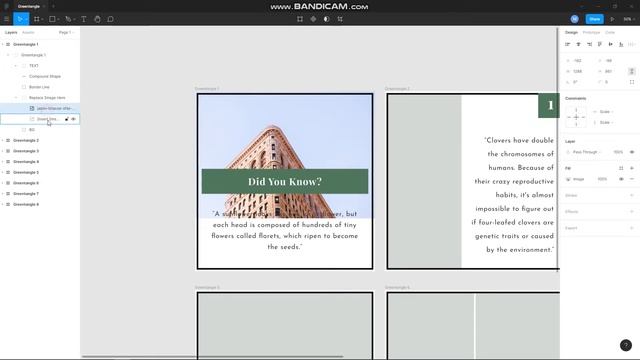The image size is (640, 360).
Task: Toggle Image fill visibility eye
Action: pos(621,179)
